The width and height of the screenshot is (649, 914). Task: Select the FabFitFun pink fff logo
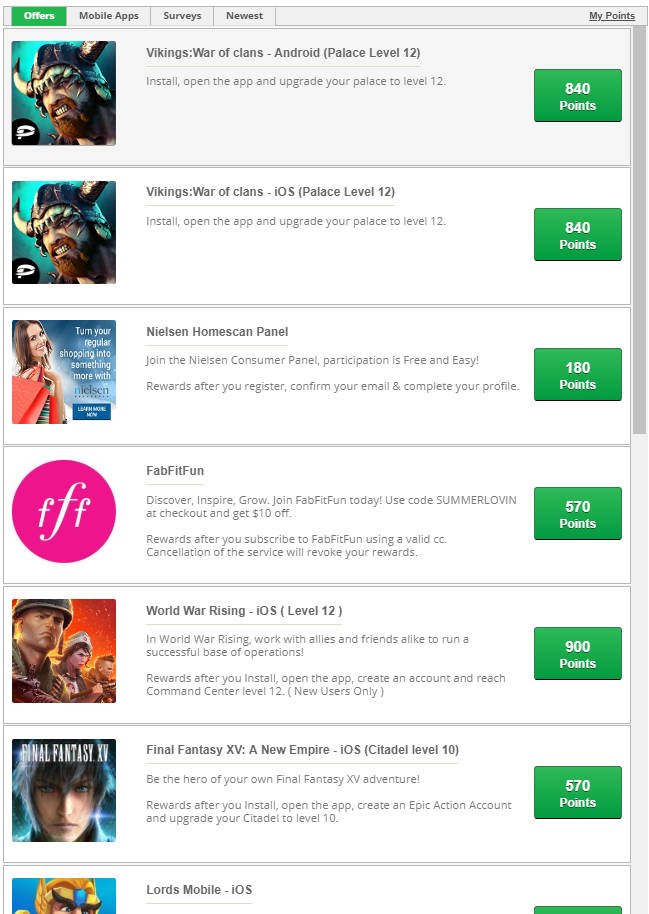[x=64, y=511]
